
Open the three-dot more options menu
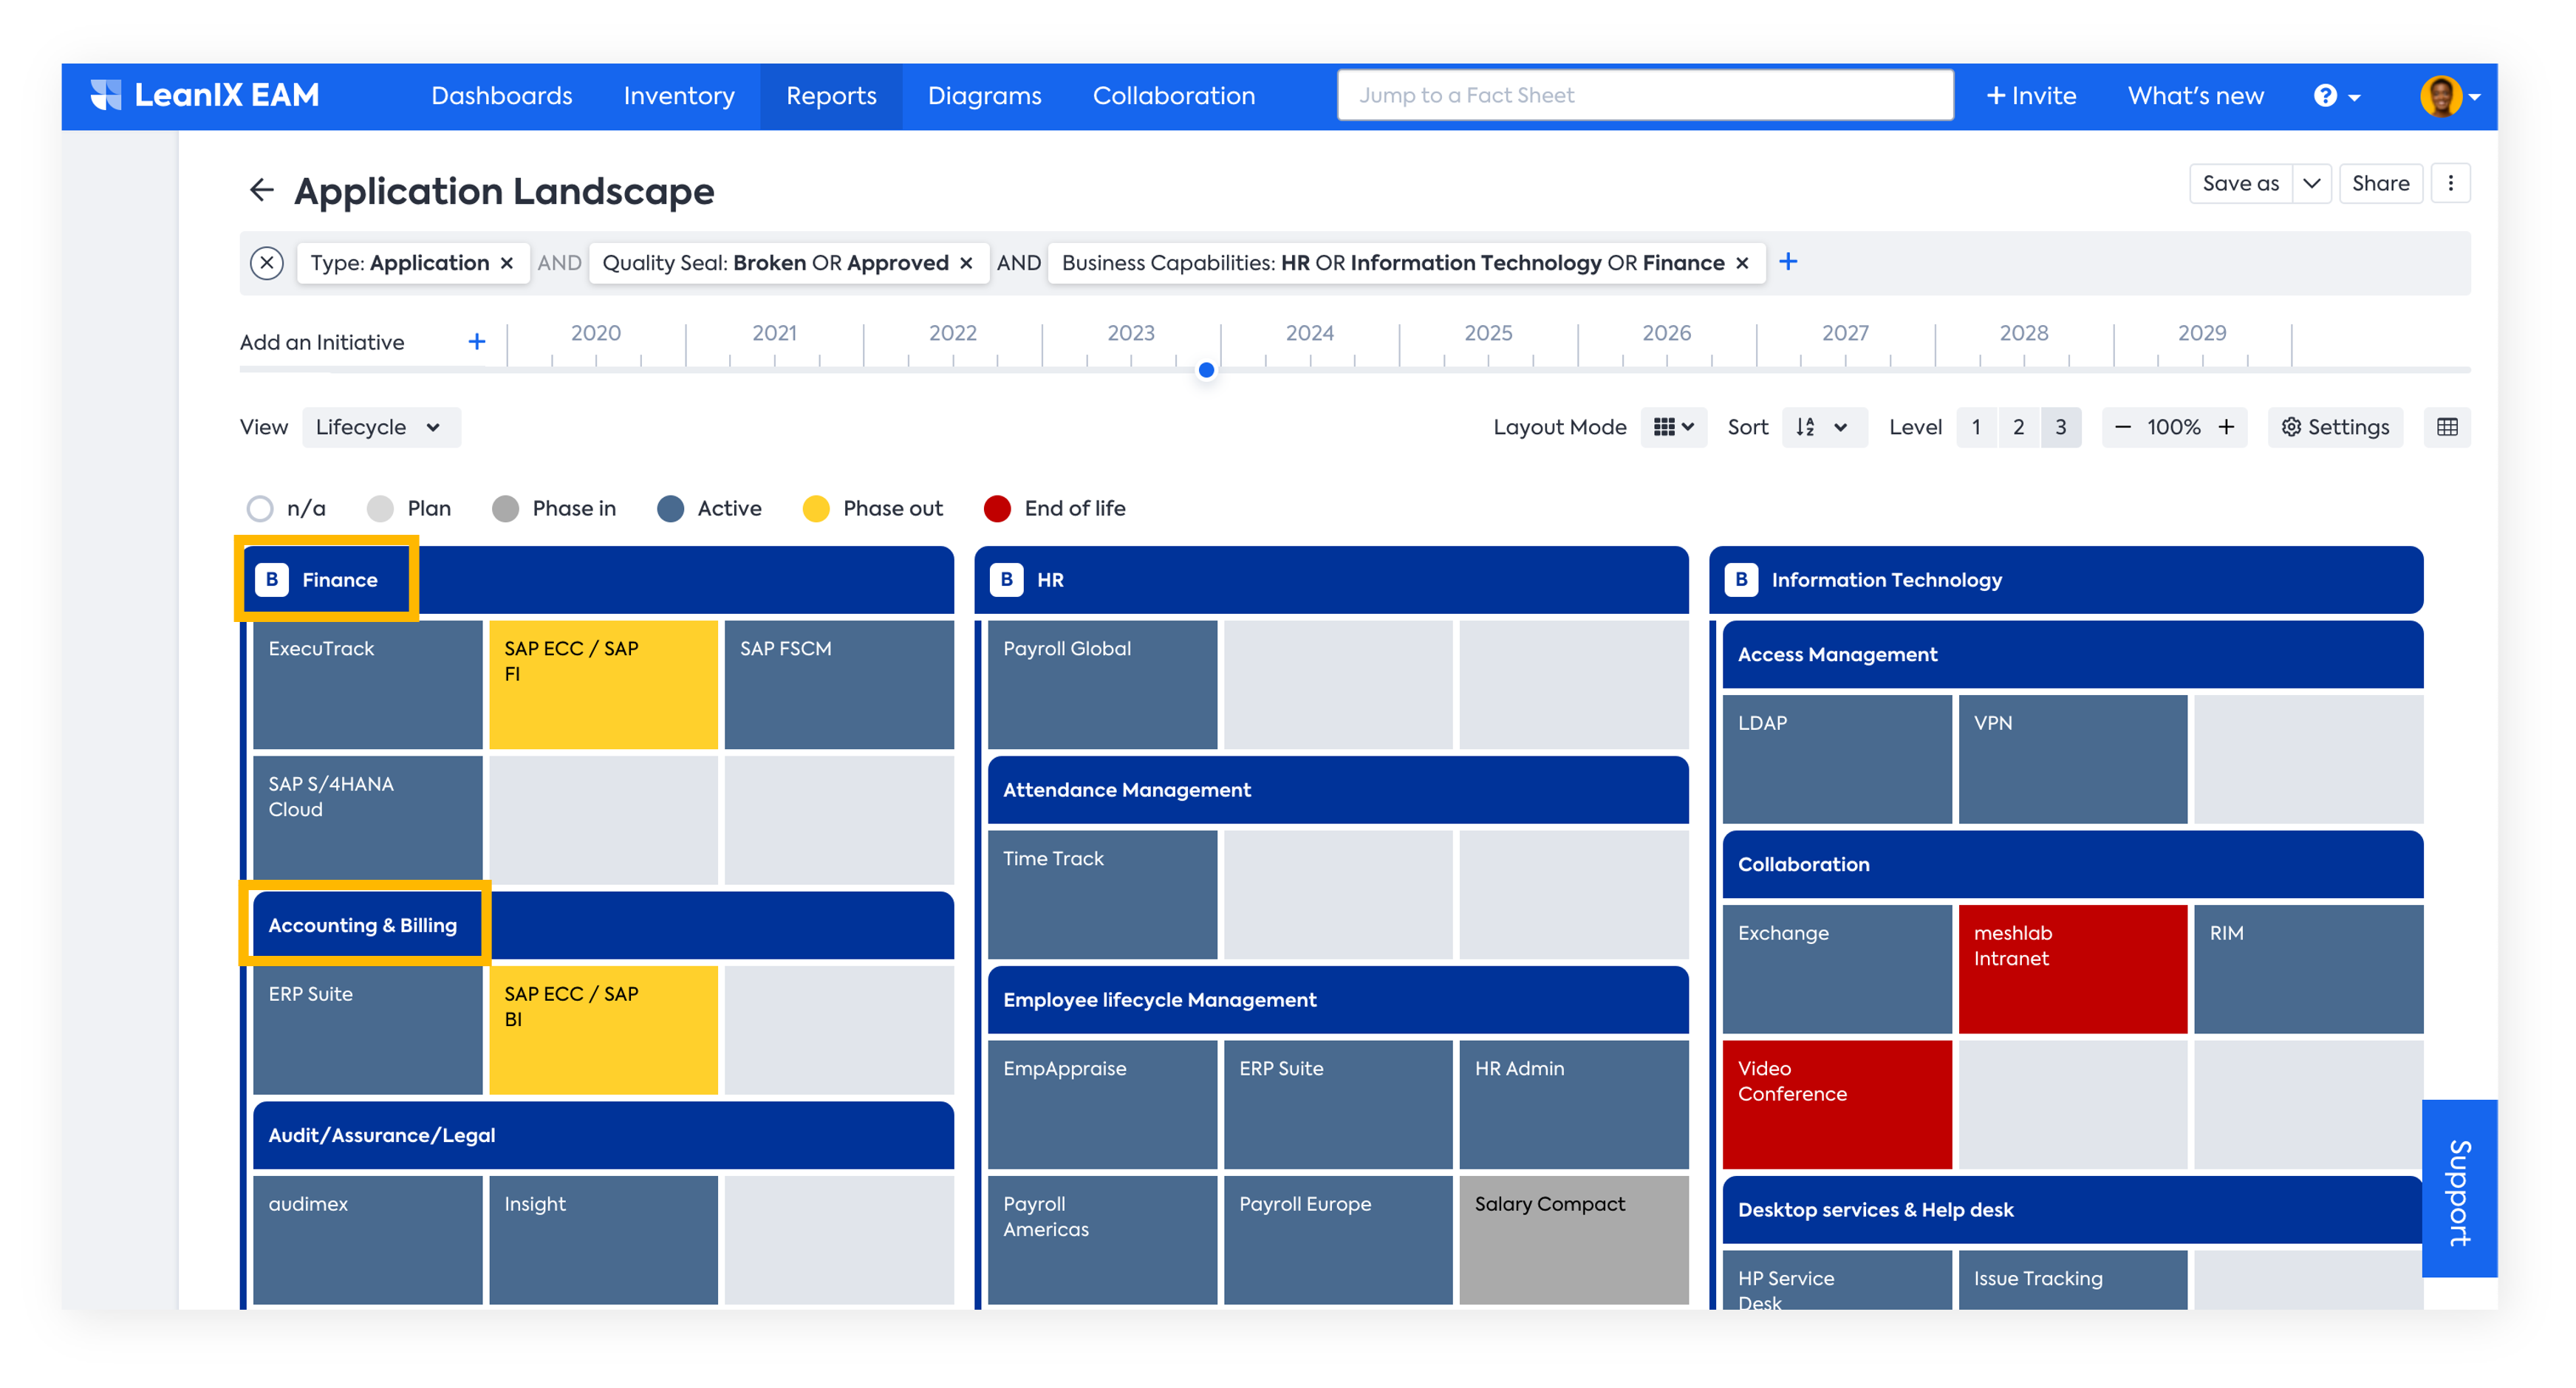(2450, 183)
